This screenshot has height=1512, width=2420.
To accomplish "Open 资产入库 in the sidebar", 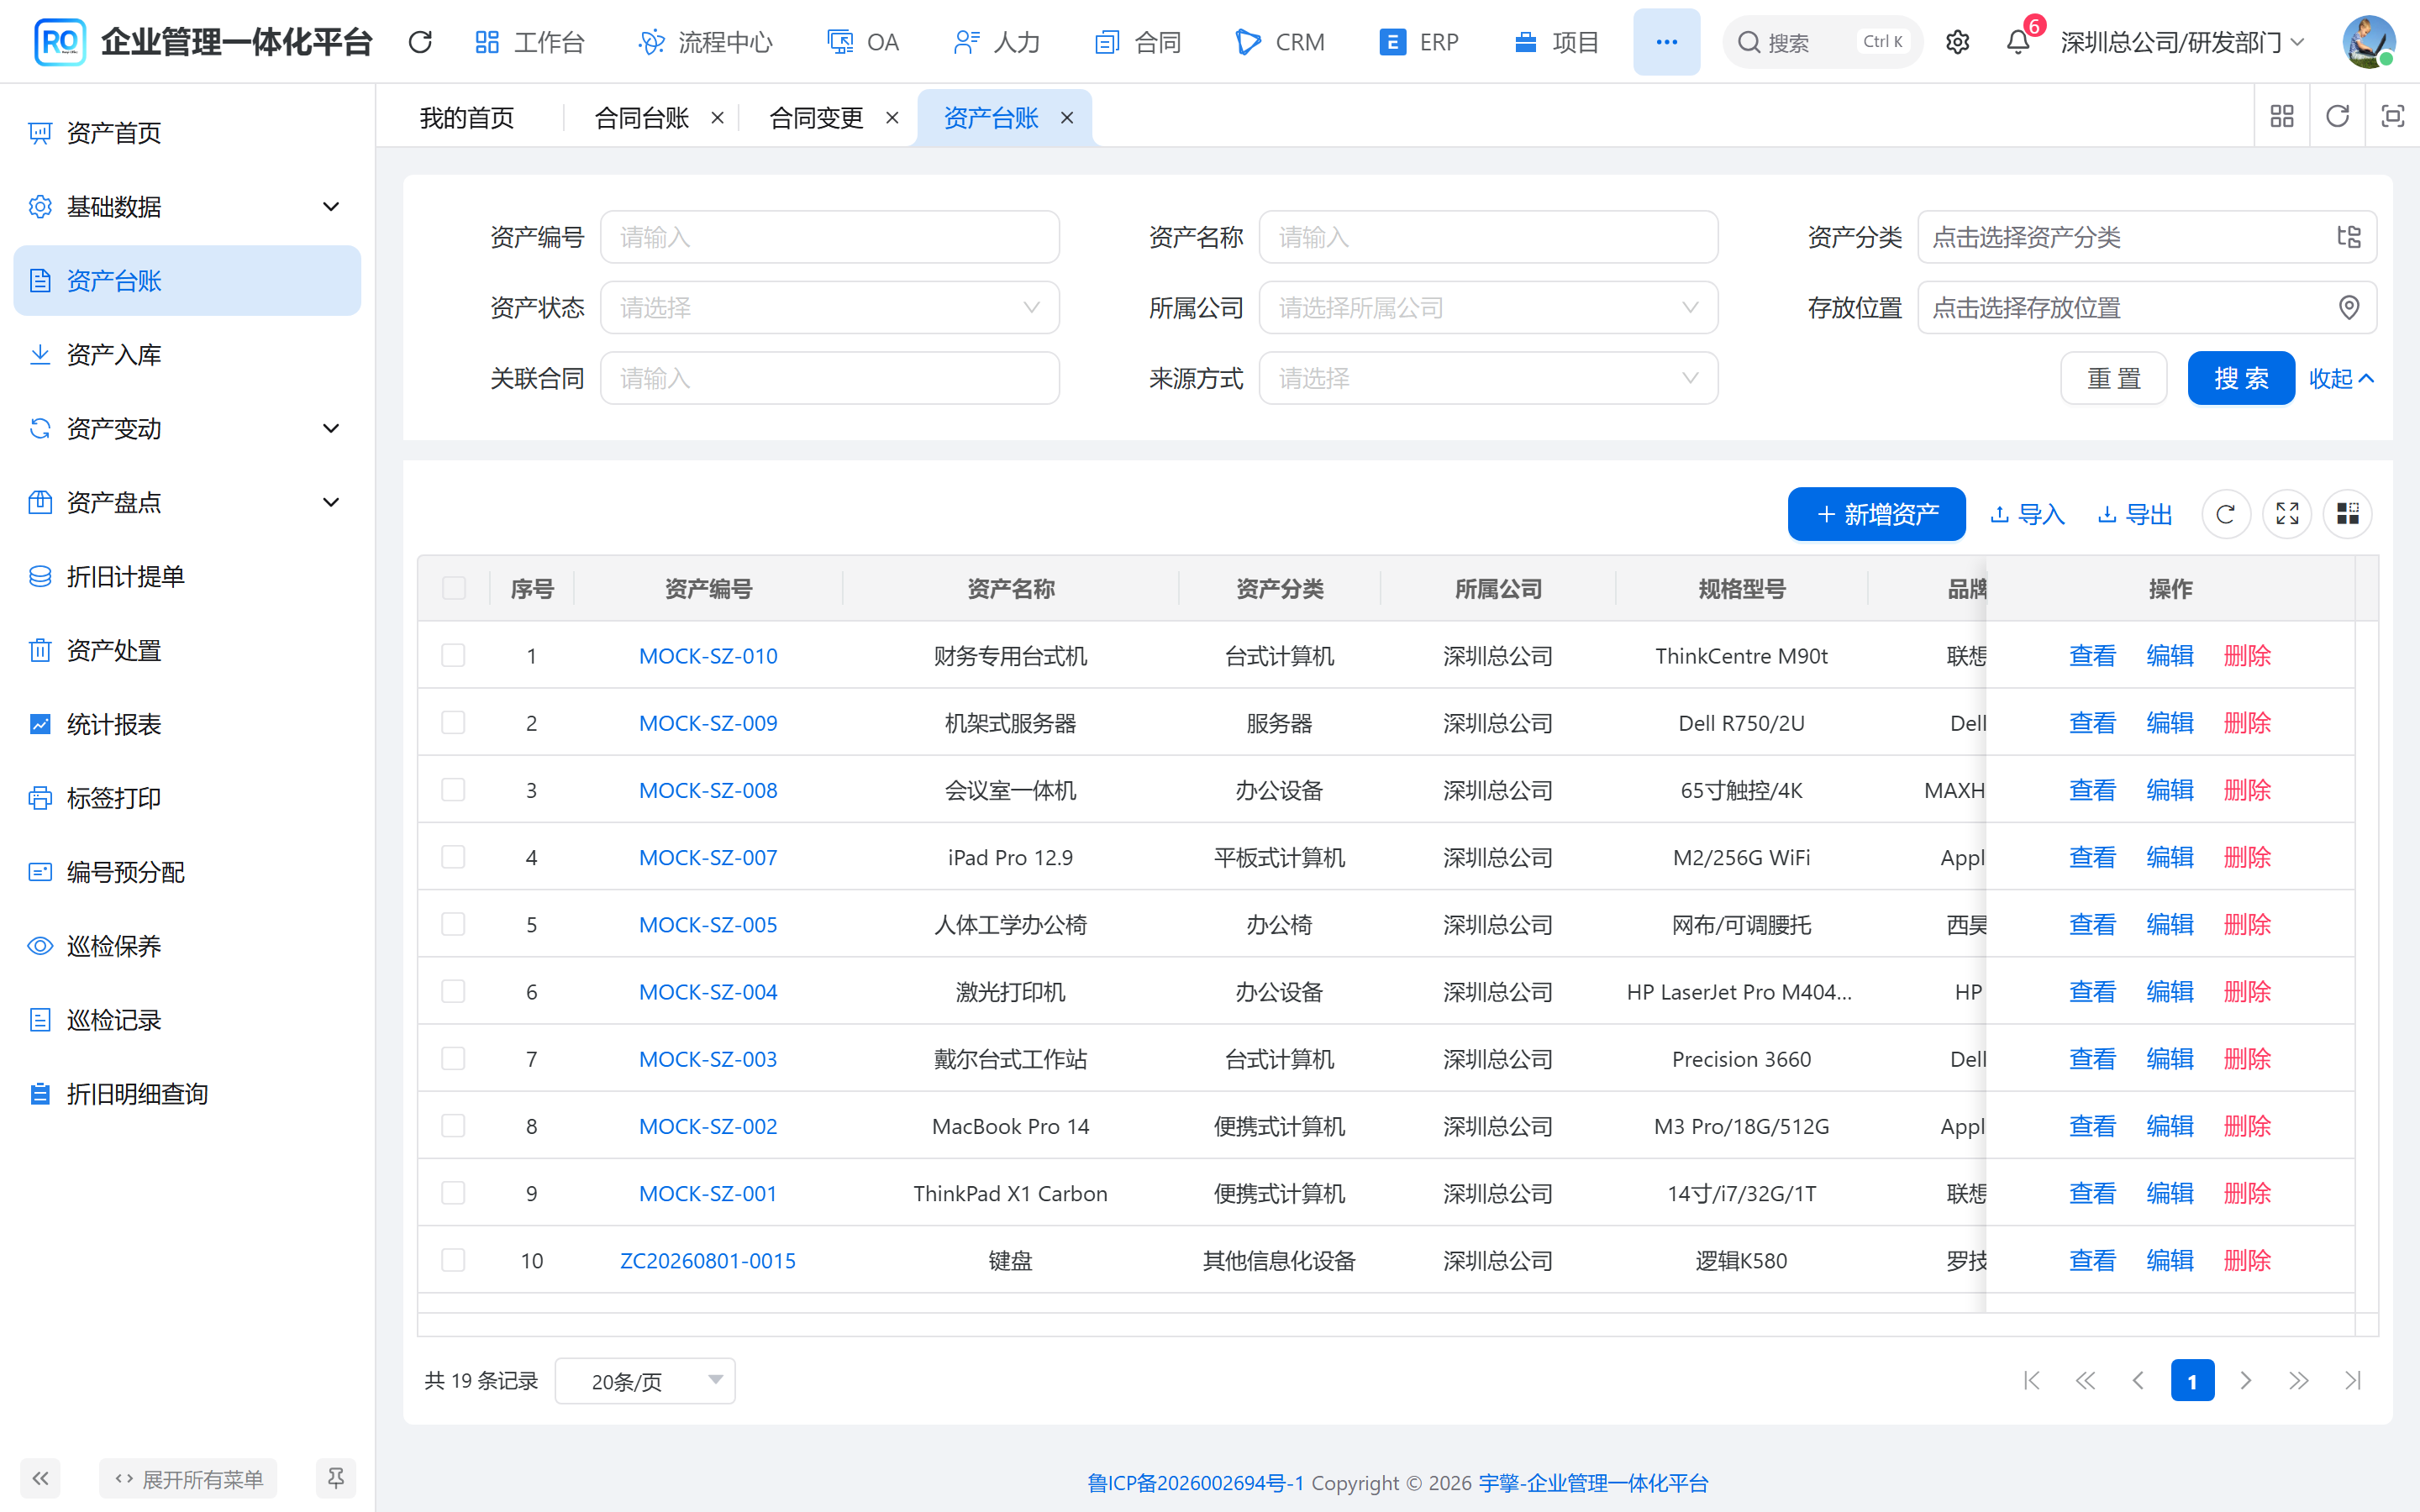I will point(187,355).
